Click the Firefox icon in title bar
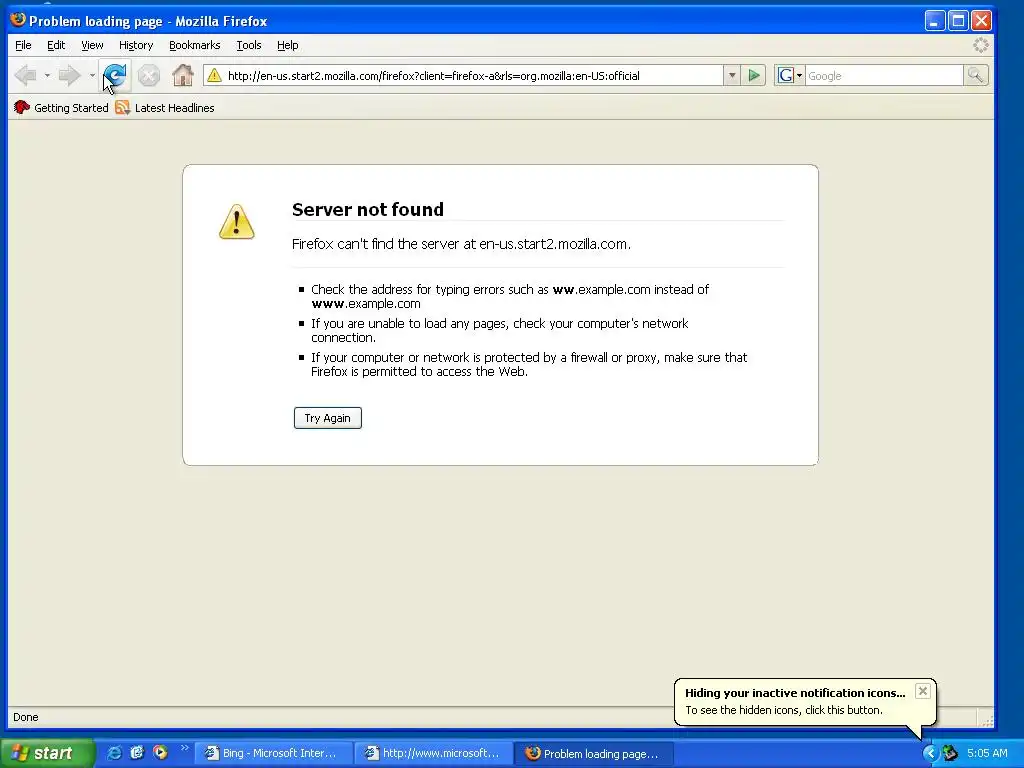Viewport: 1024px width, 768px height. click(x=18, y=20)
